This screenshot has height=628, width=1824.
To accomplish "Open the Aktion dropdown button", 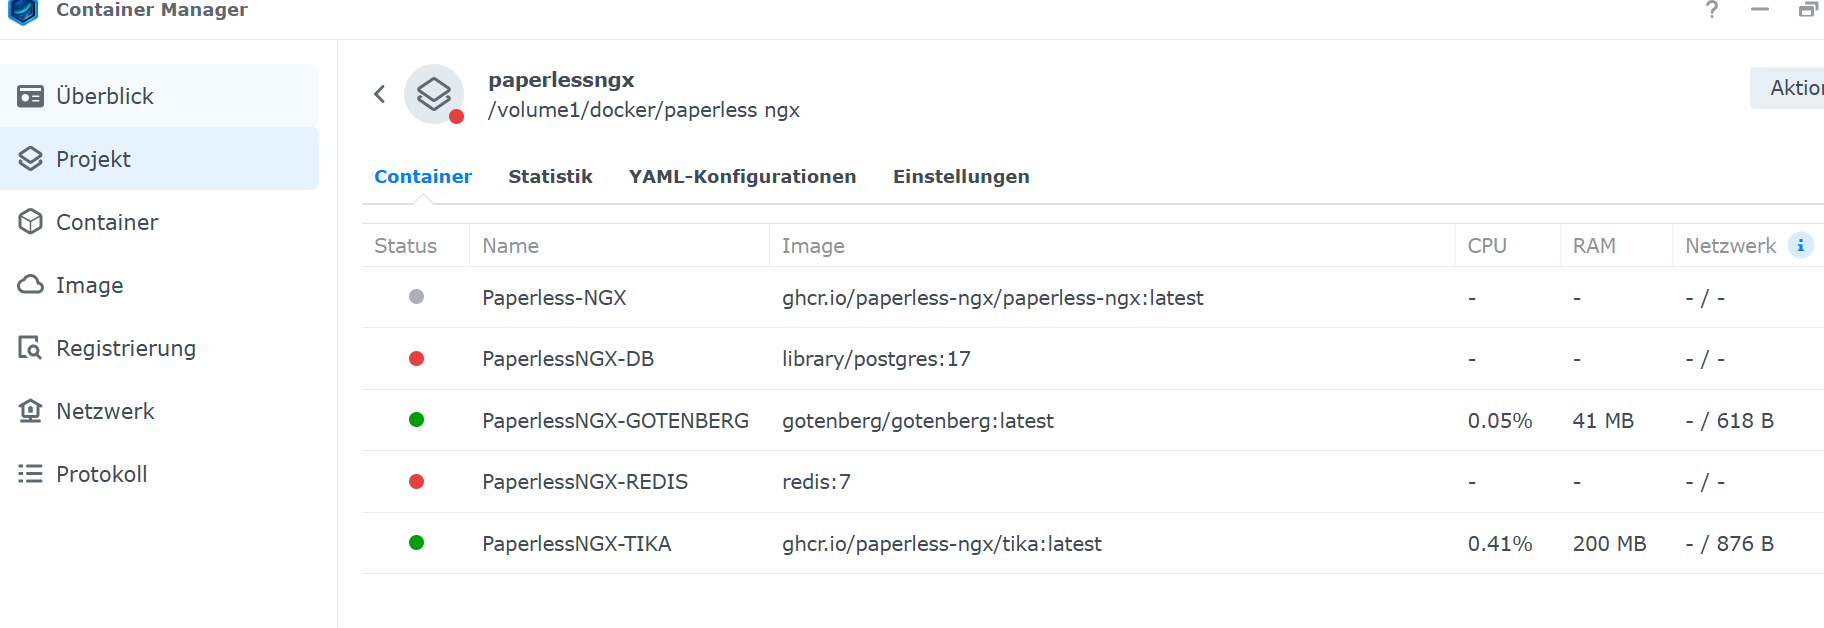I will [1788, 88].
